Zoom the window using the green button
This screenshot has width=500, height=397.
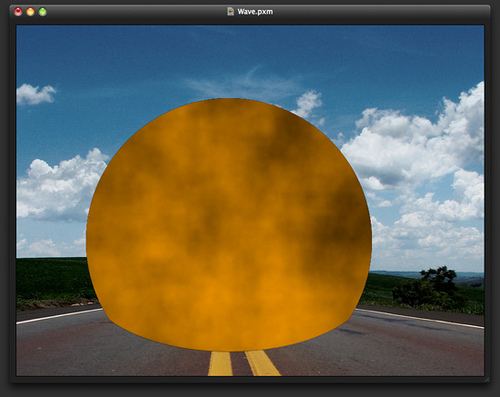pos(43,12)
